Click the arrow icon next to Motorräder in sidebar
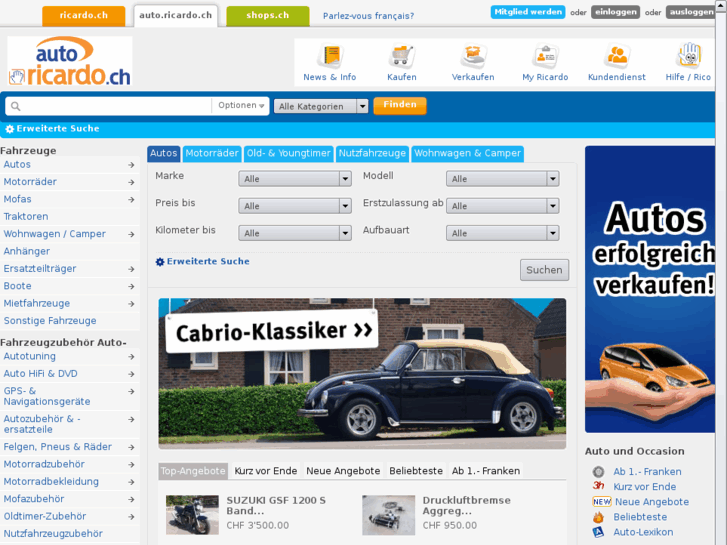Viewport: 727px width, 545px height. coord(131,182)
